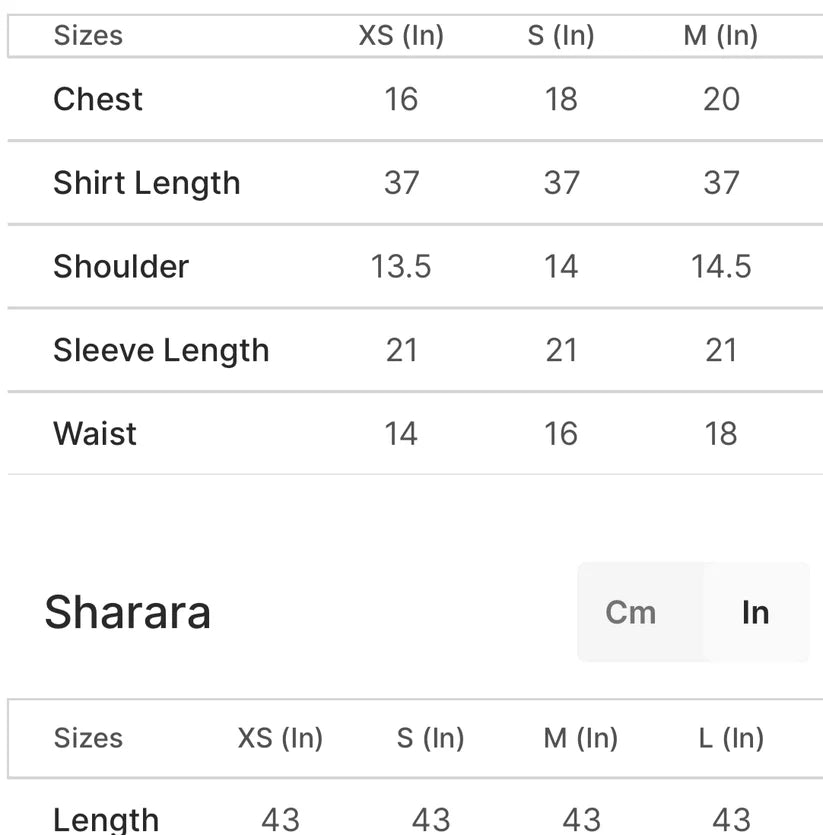Select the L (In) column header

[731, 738]
